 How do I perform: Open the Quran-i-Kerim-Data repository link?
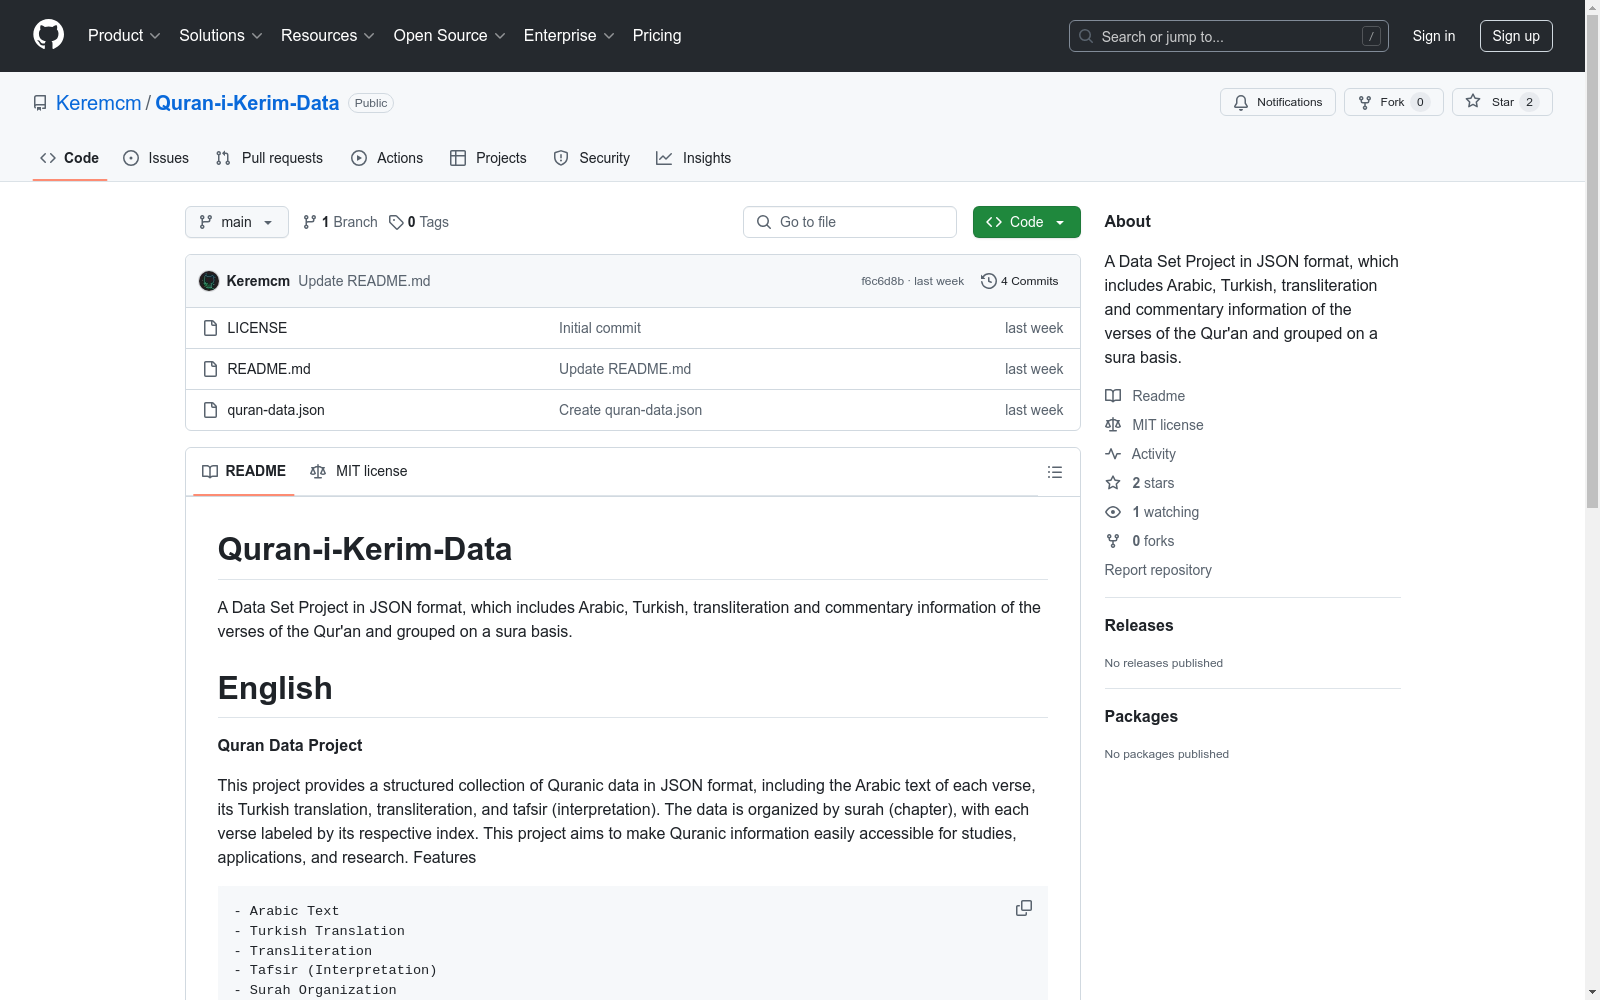pyautogui.click(x=247, y=103)
